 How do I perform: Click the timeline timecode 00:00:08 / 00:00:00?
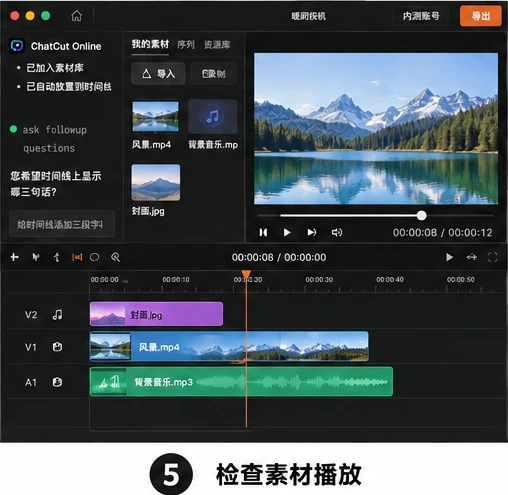click(x=279, y=257)
